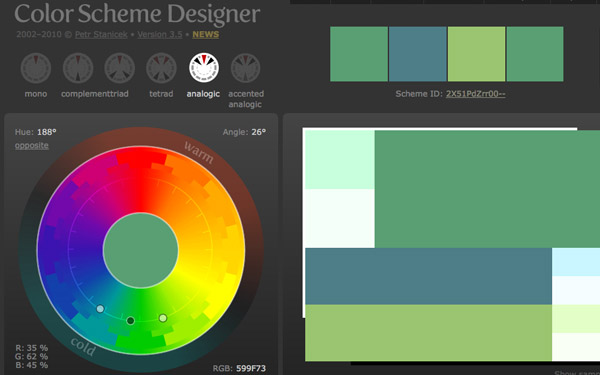Click the primary green palette swatch

pyautogui.click(x=359, y=54)
